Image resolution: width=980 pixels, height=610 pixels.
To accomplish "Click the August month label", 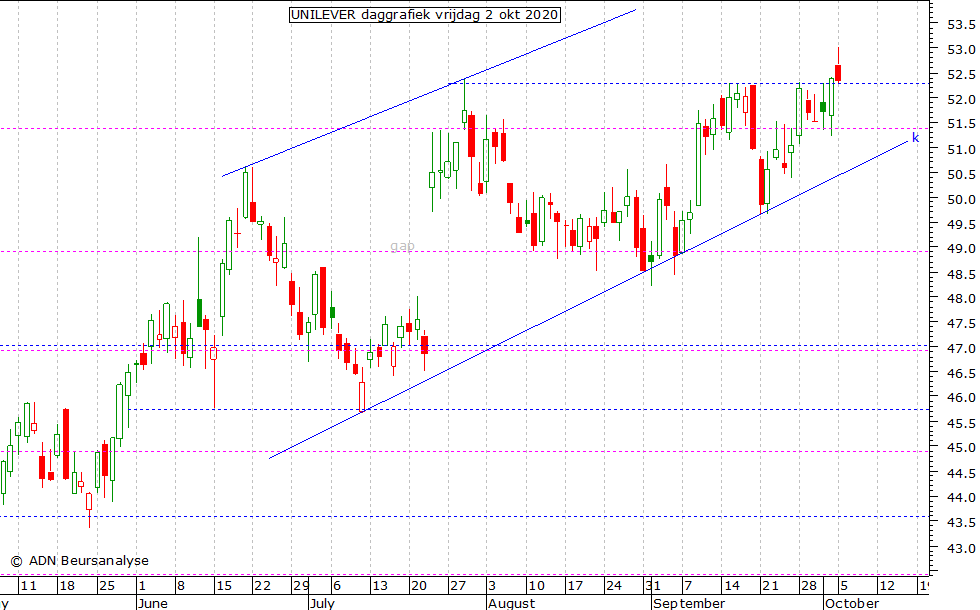I will click(512, 603).
